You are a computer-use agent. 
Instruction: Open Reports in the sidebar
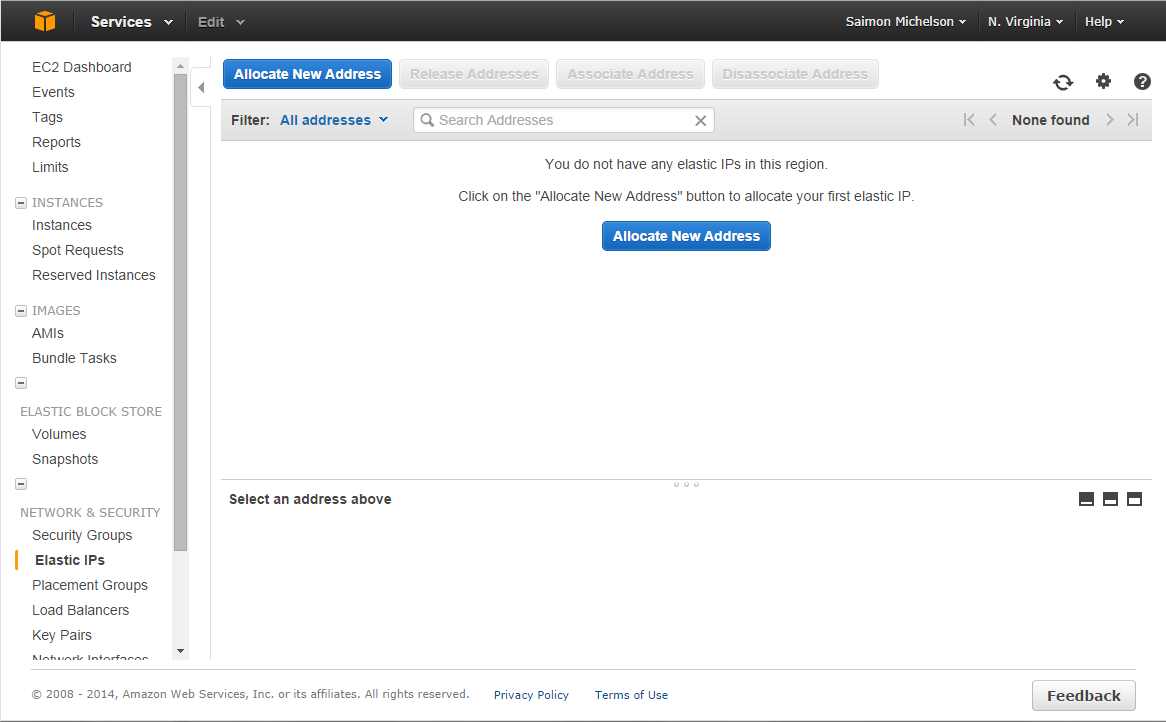click(57, 142)
